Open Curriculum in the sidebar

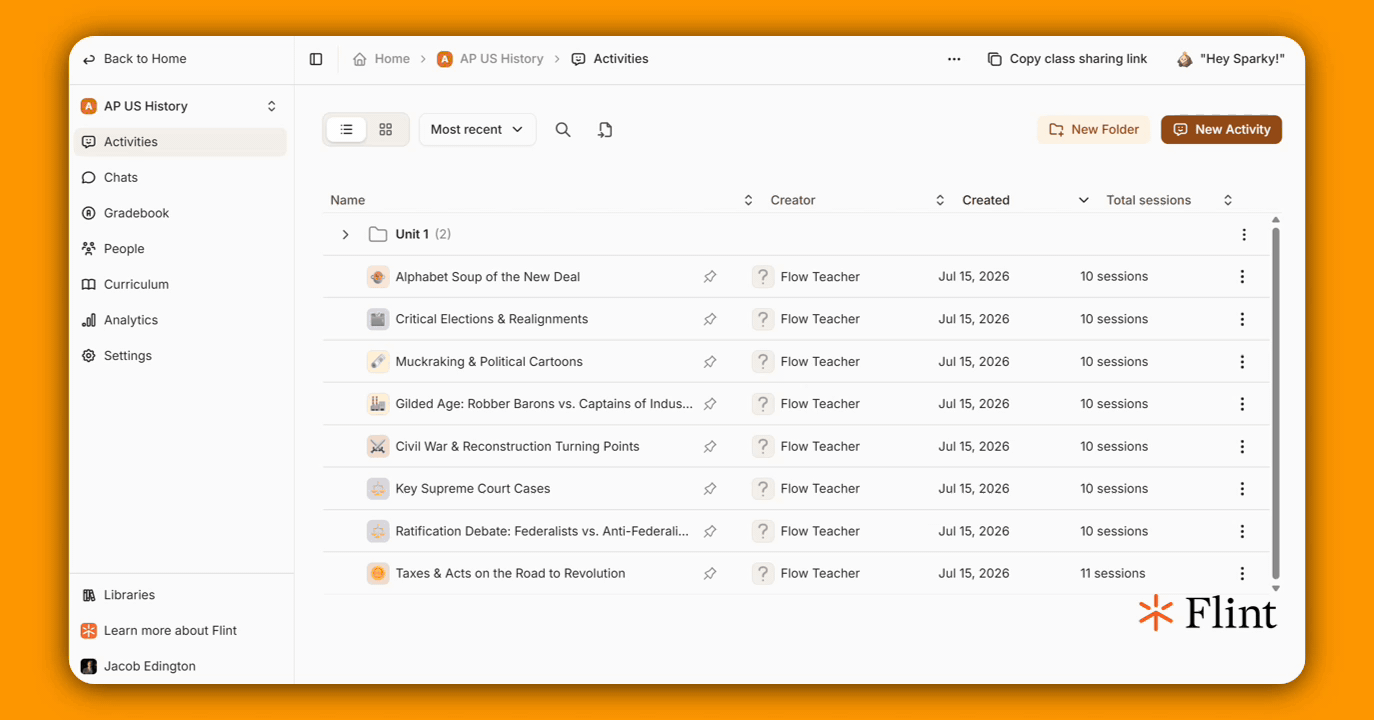click(x=181, y=285)
